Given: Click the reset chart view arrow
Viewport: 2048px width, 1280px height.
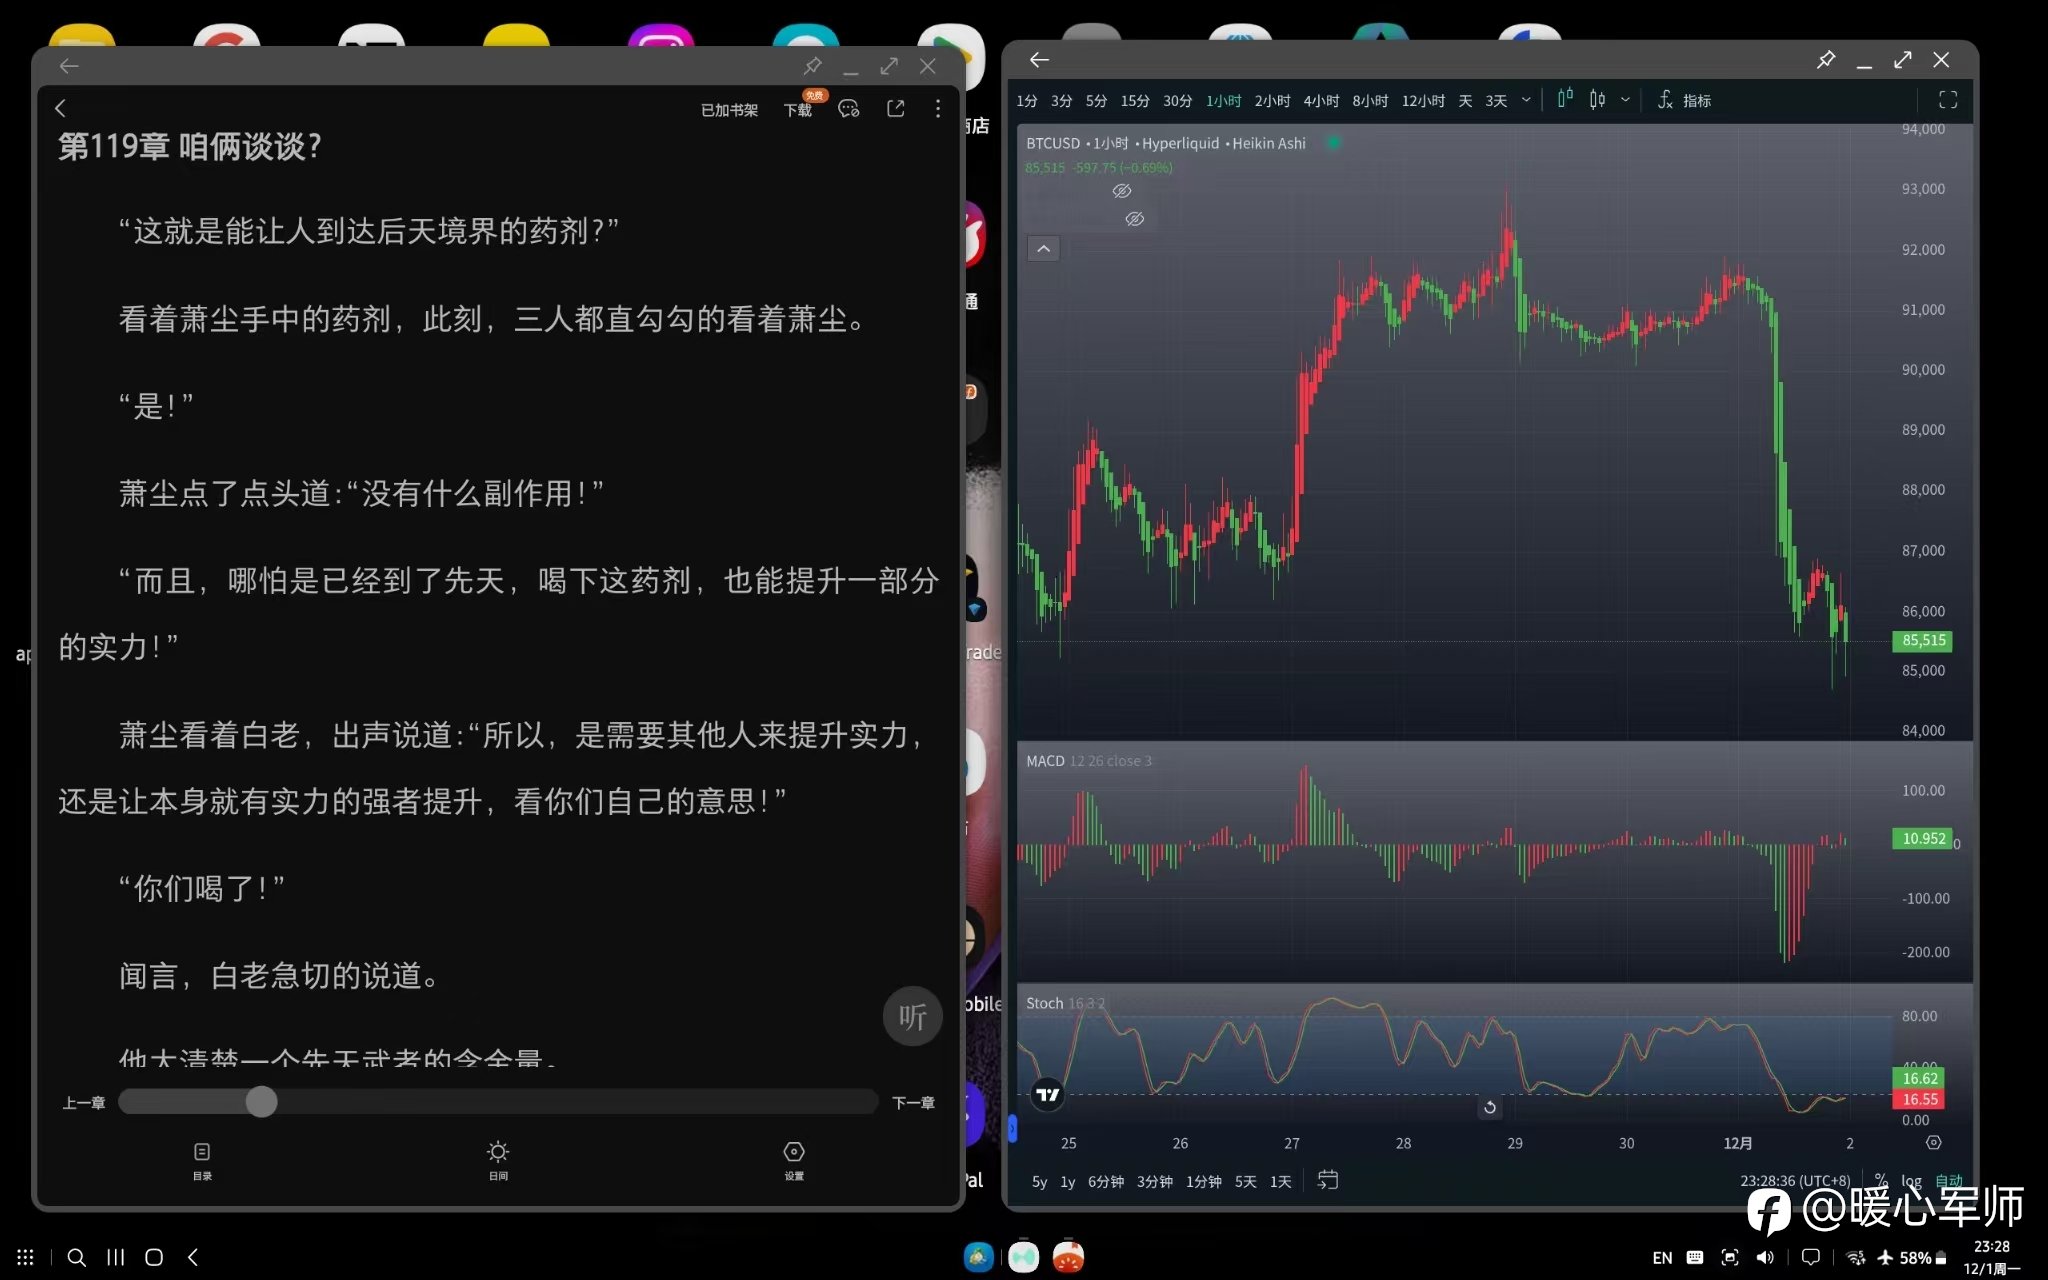Looking at the screenshot, I should click(1489, 1107).
